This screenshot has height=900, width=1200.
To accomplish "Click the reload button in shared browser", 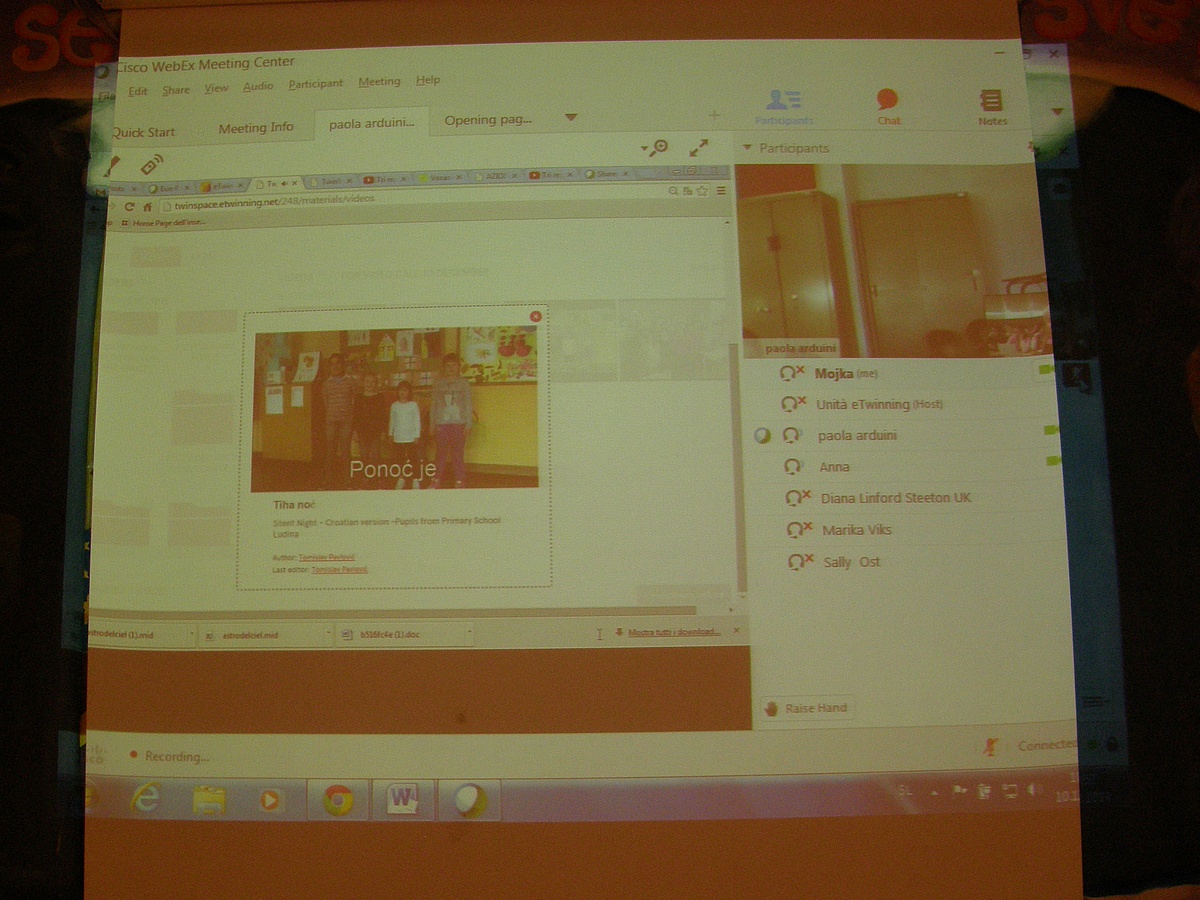I will coord(129,206).
